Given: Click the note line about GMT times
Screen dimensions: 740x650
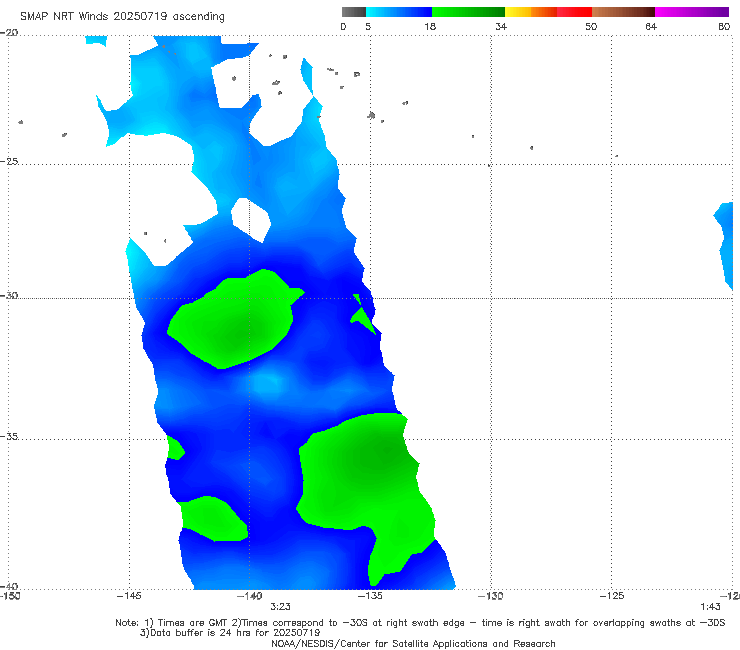Looking at the screenshot, I should coord(420,623).
